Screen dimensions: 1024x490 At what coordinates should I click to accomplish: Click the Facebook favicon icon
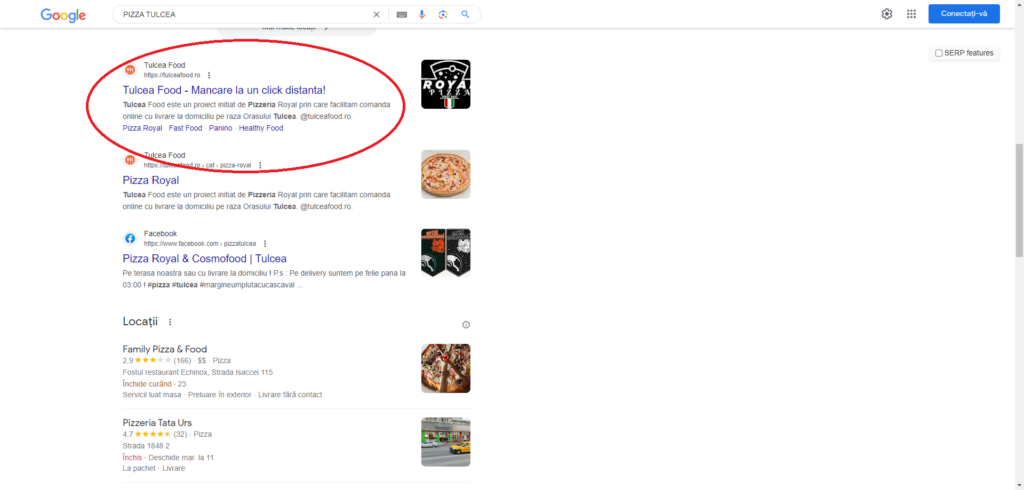coord(131,238)
